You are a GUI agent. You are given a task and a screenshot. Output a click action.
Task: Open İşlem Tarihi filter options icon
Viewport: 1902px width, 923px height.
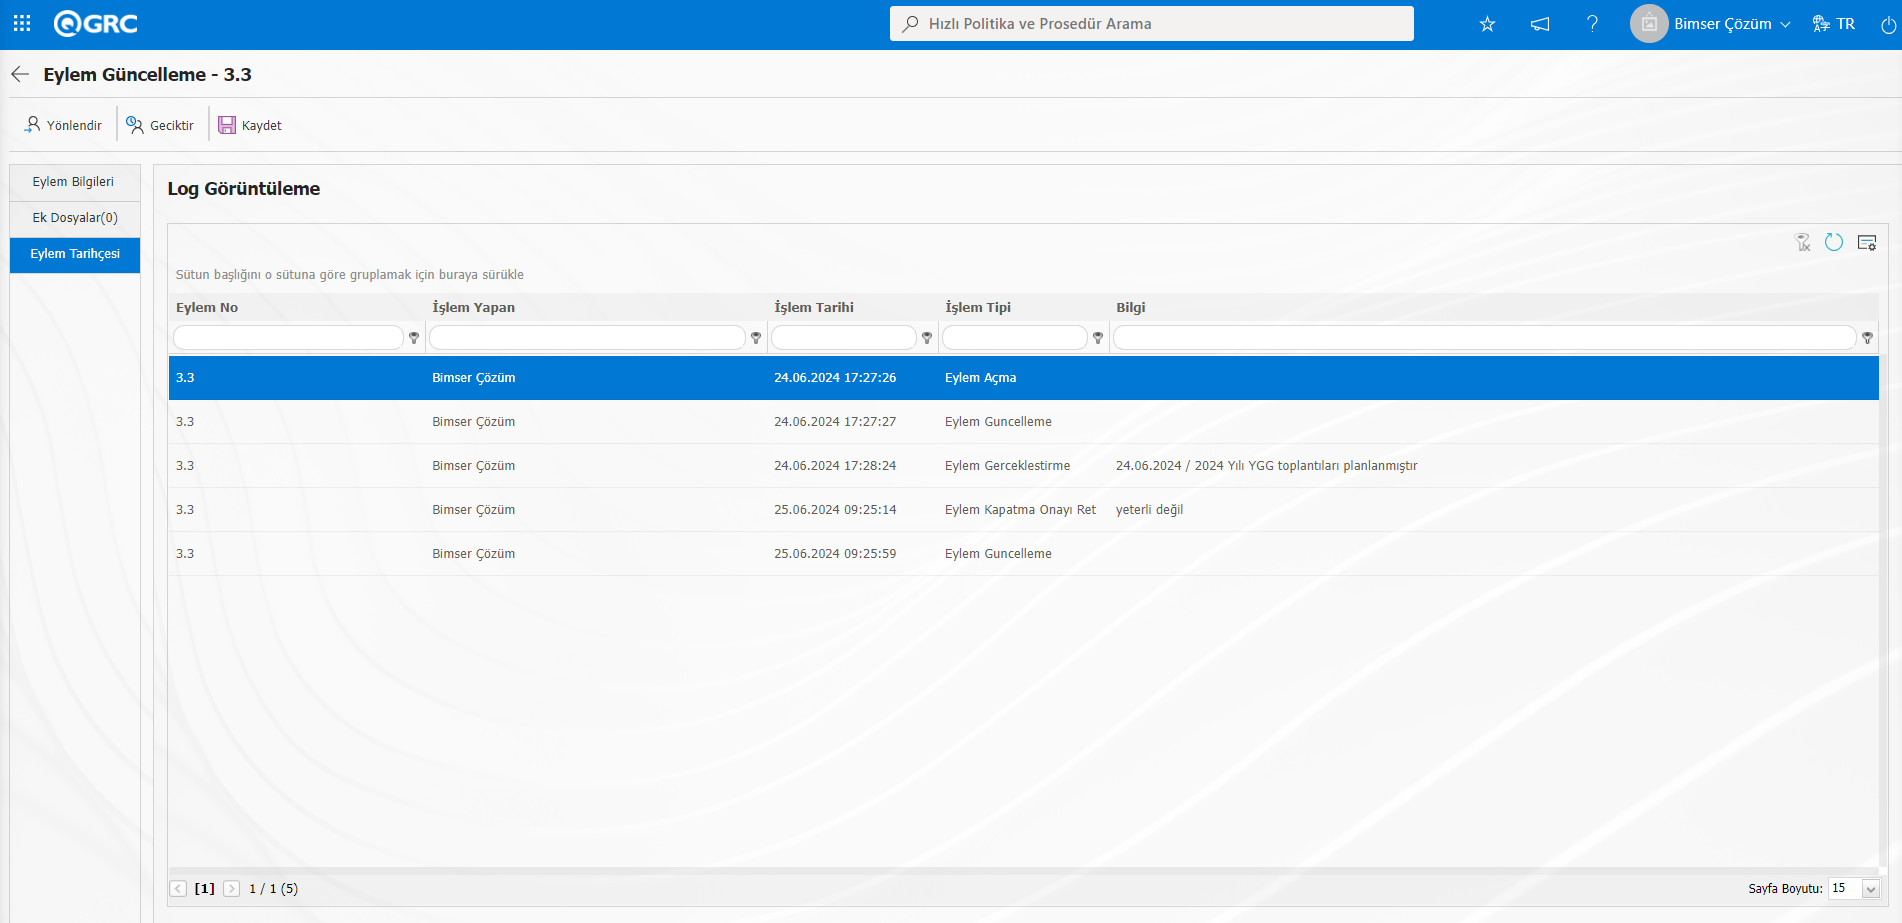tap(927, 338)
